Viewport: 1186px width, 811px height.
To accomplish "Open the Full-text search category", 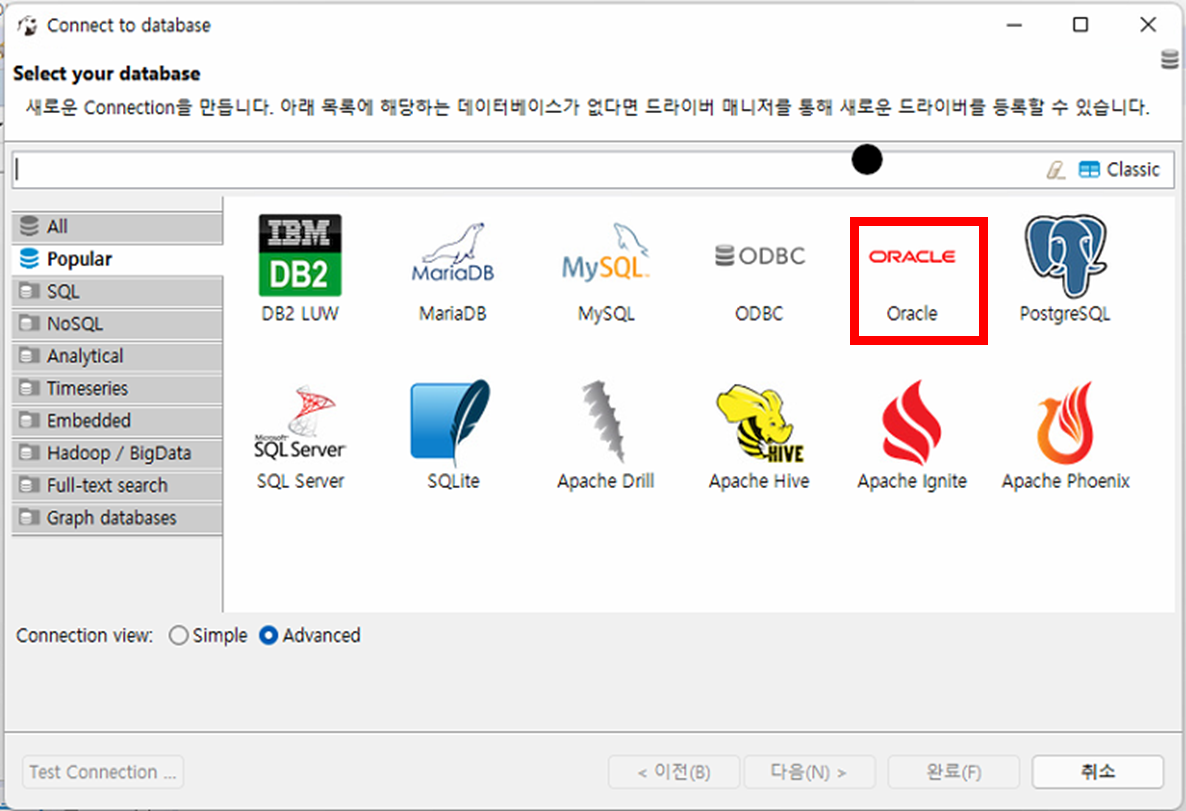I will (117, 485).
